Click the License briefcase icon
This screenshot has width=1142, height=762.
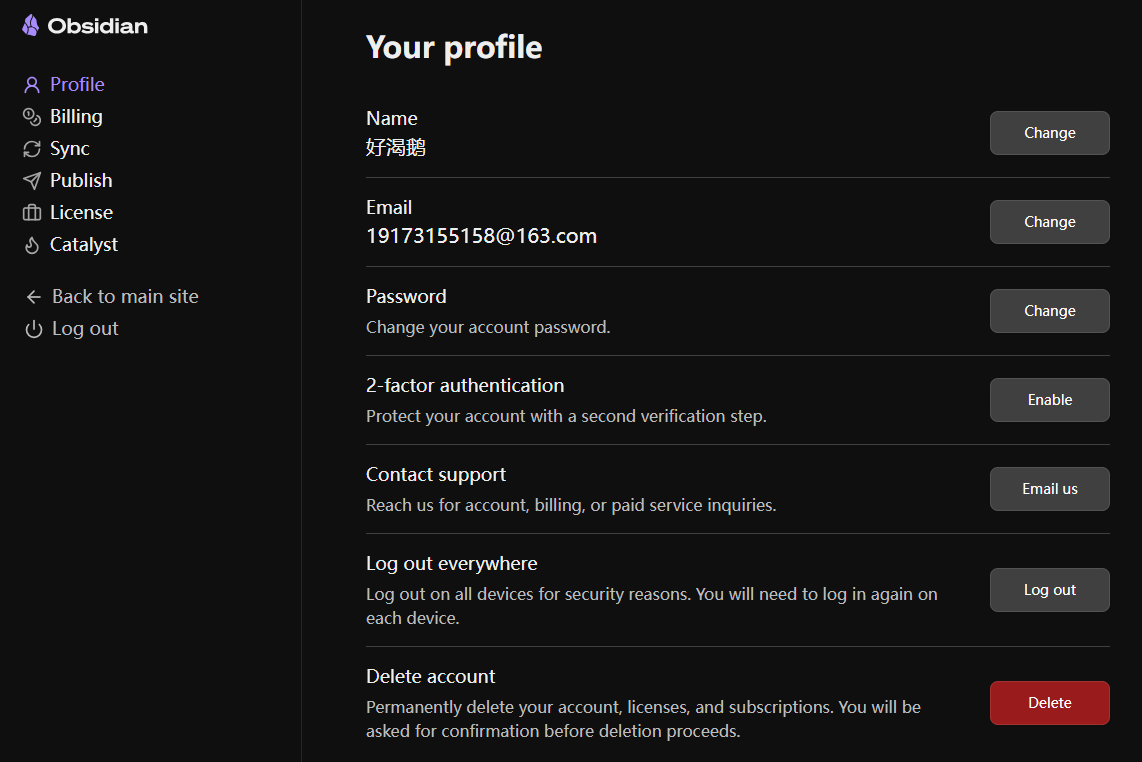pyautogui.click(x=32, y=213)
